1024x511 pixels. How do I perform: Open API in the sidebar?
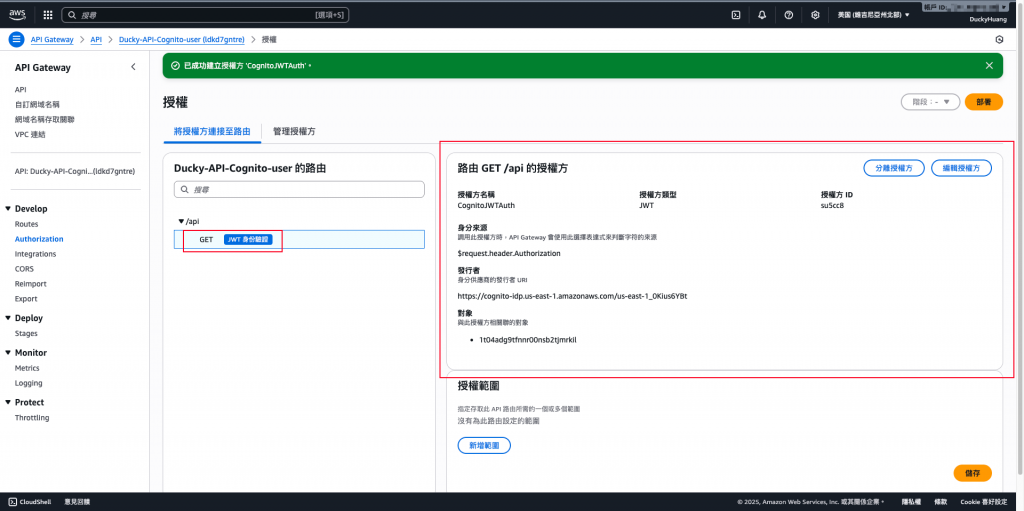(20, 90)
